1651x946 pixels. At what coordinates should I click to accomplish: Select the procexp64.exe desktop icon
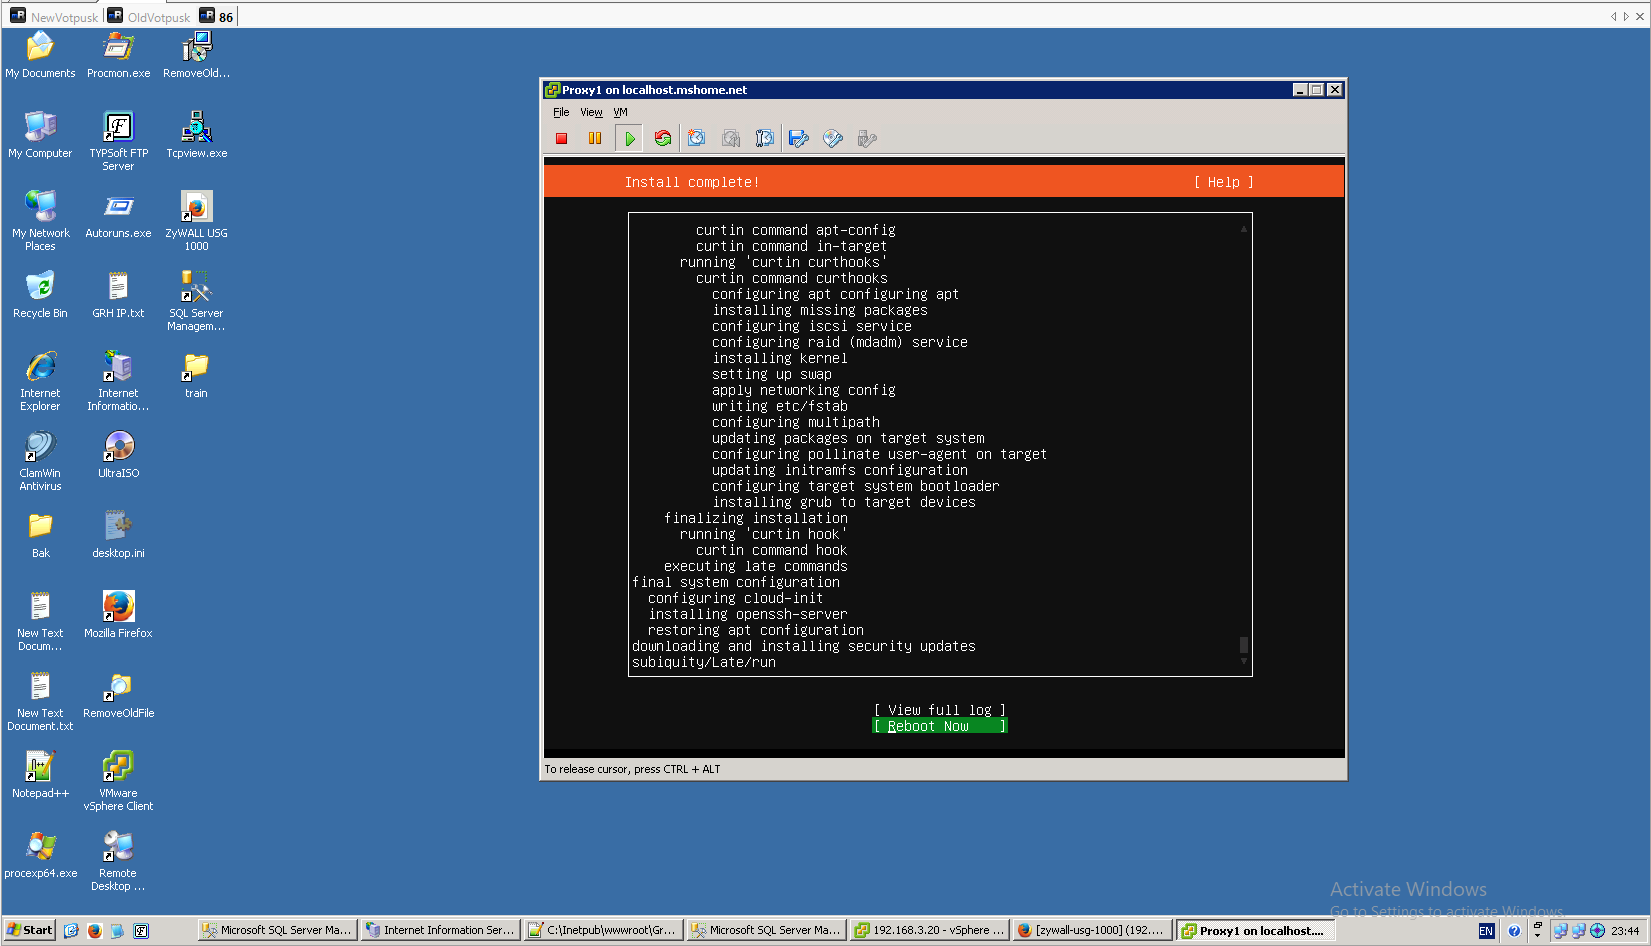click(40, 855)
